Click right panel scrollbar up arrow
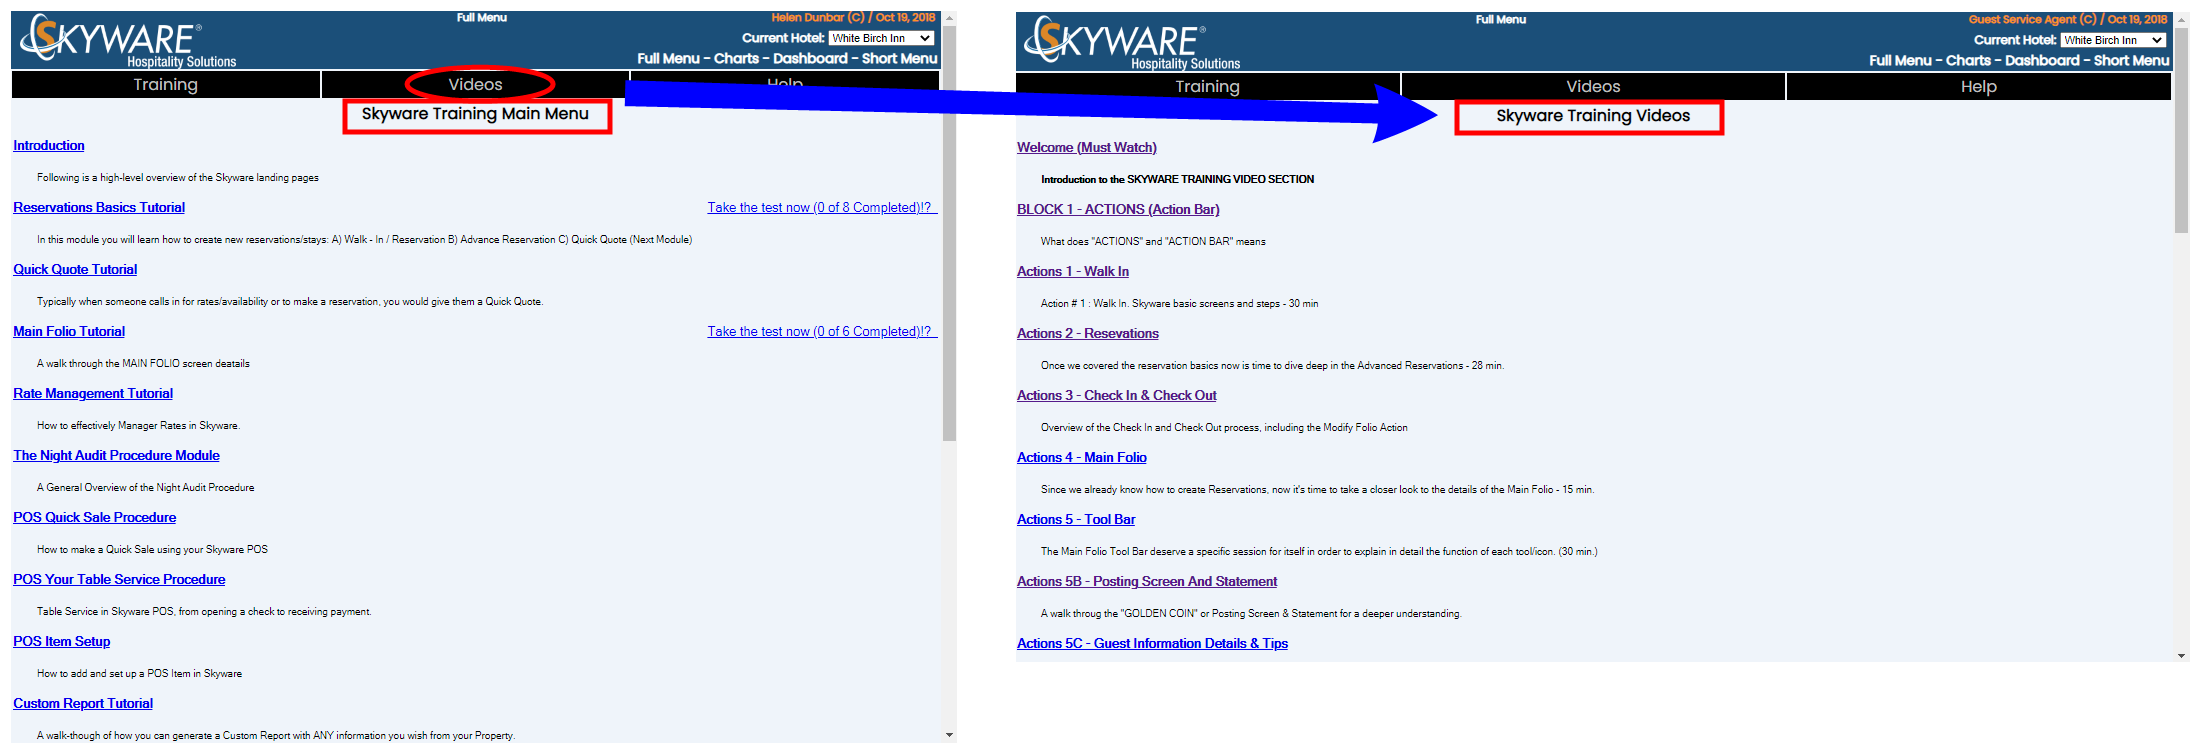Image resolution: width=2190 pixels, height=755 pixels. (x=2181, y=20)
